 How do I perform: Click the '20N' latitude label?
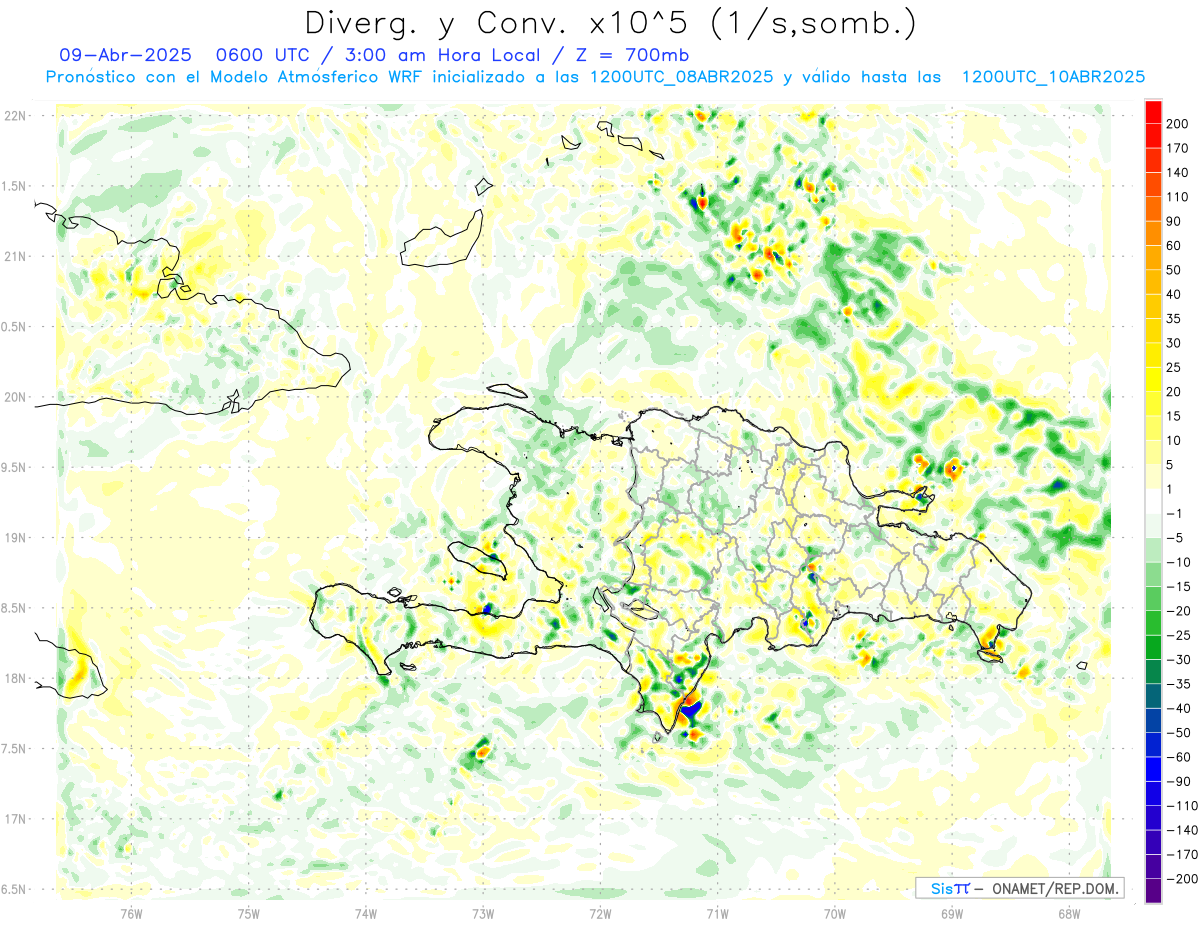14,397
